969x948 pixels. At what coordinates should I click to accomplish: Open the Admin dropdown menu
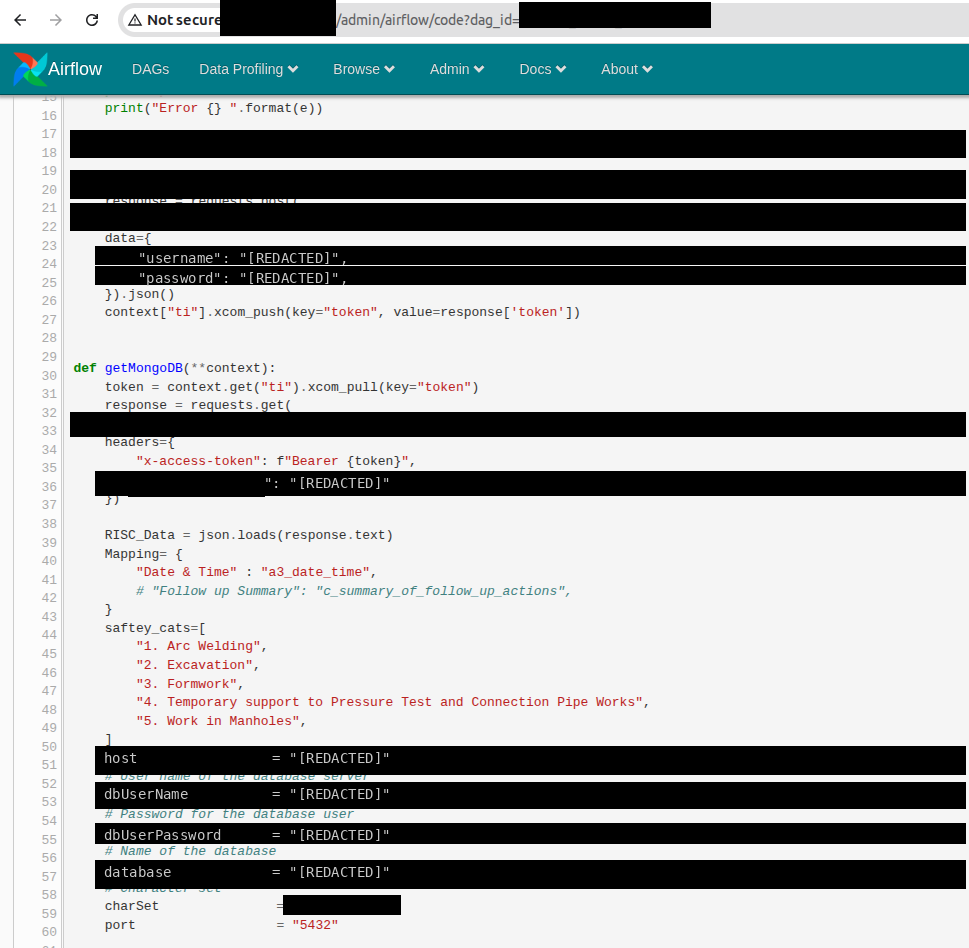point(457,69)
